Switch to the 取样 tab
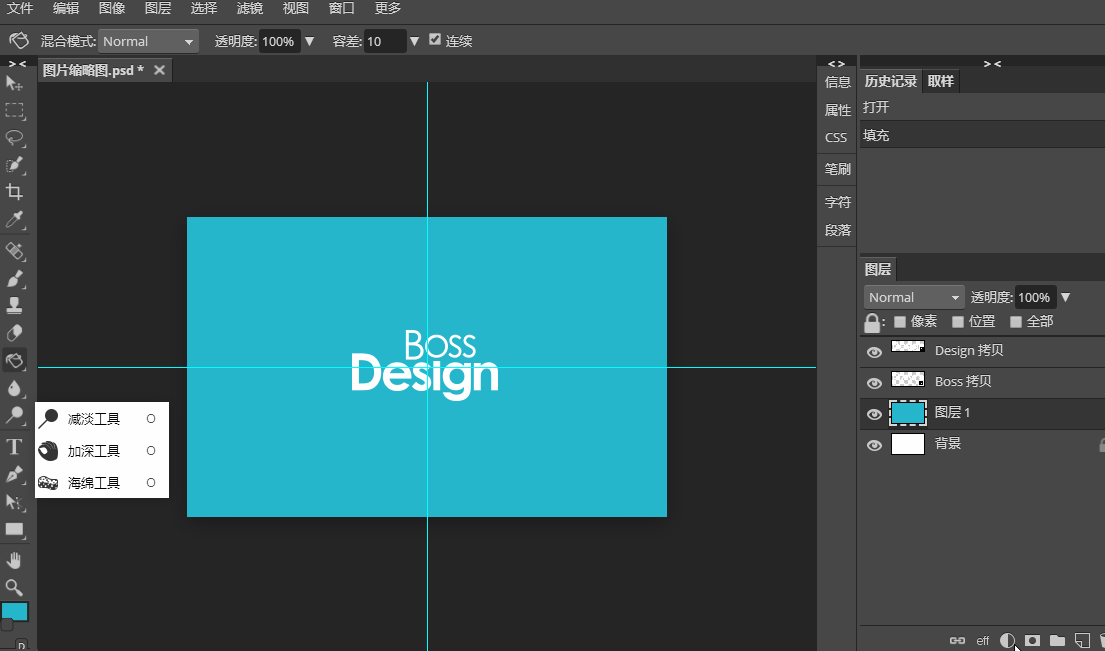Viewport: 1105px width, 651px height. 940,81
